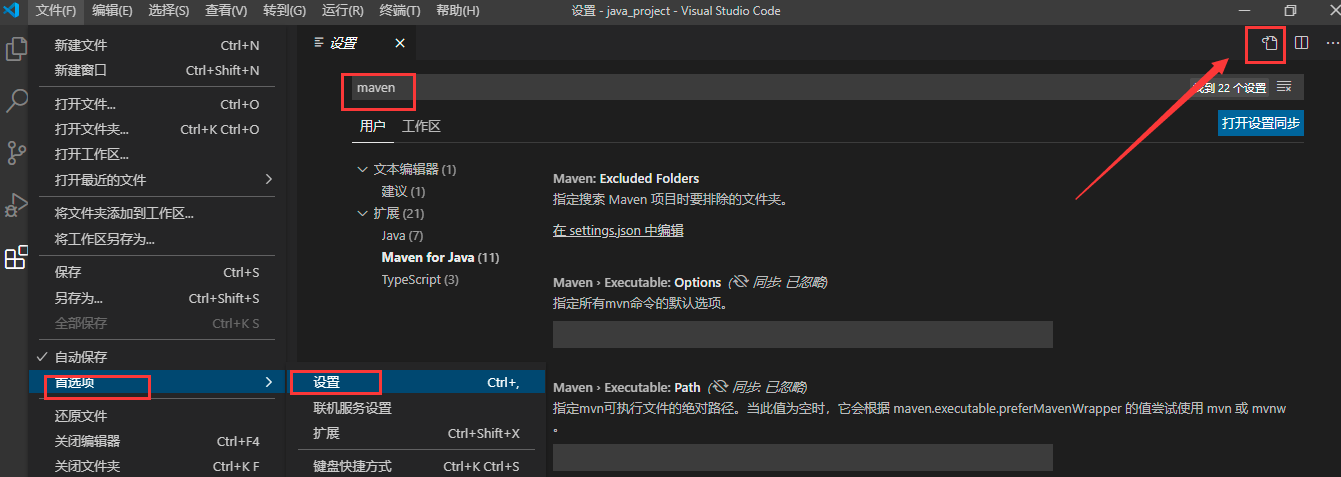Open the 编辑(E) menu
This screenshot has height=477, width=1341.
(x=112, y=11)
